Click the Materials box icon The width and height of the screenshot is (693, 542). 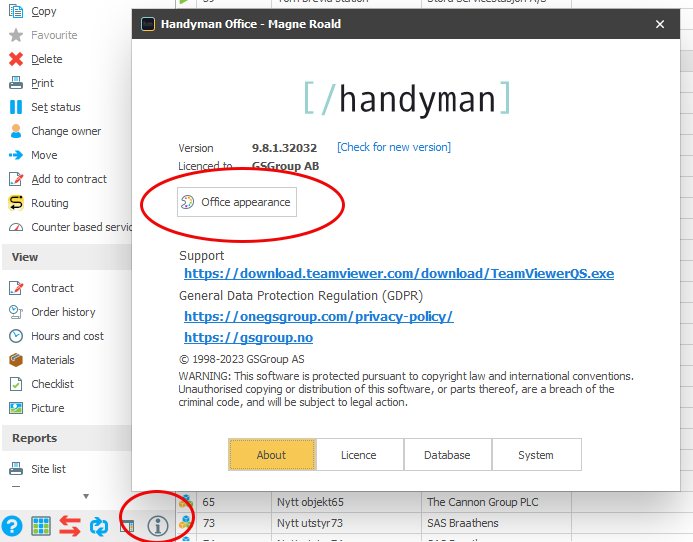pos(16,360)
